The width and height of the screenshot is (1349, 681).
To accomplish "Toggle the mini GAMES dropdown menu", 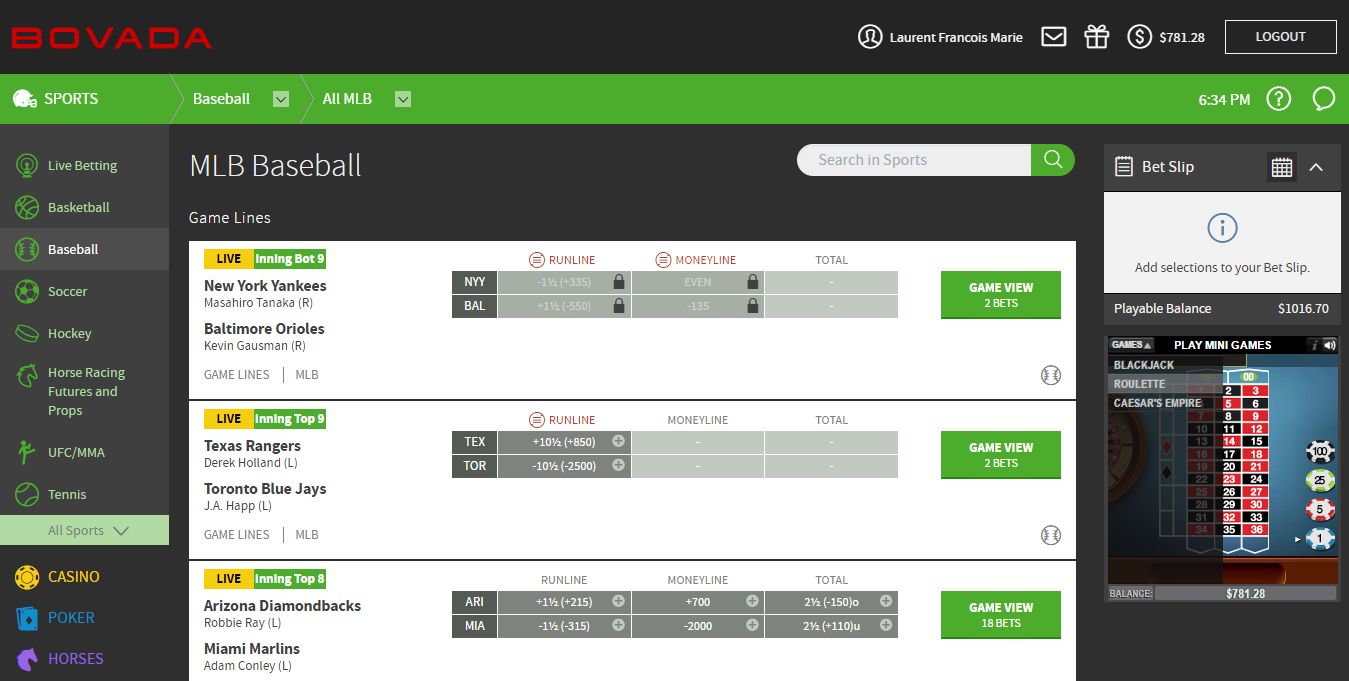I will point(1131,345).
